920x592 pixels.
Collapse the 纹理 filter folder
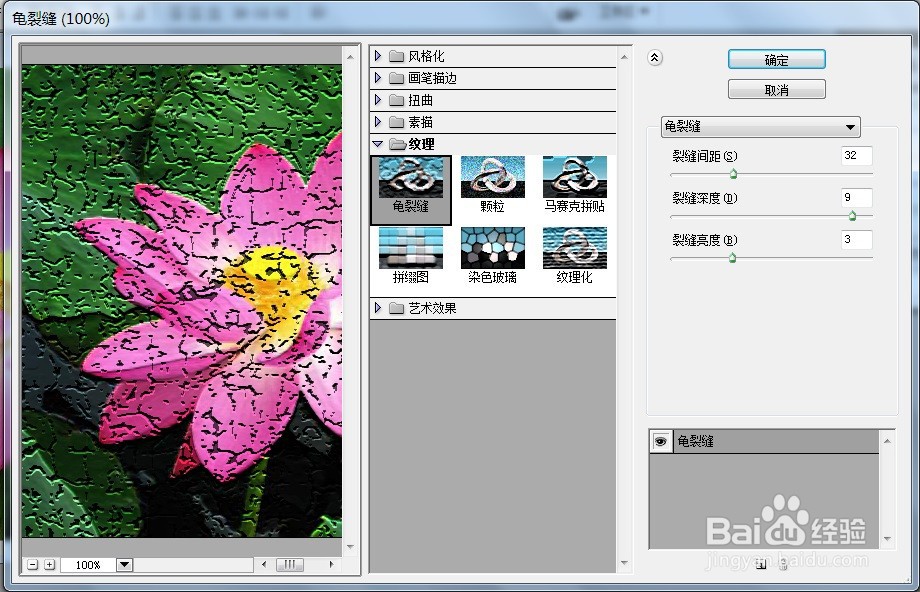(377, 144)
